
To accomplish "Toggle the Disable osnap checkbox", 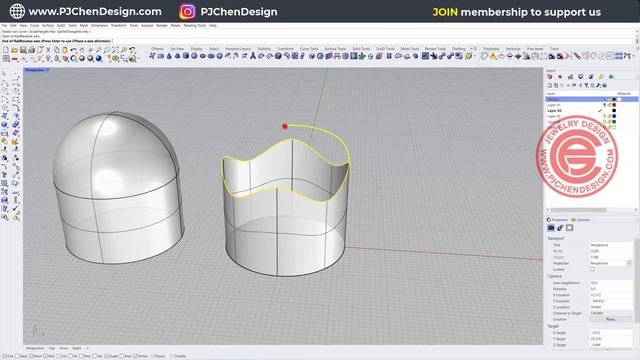I will coord(171,356).
